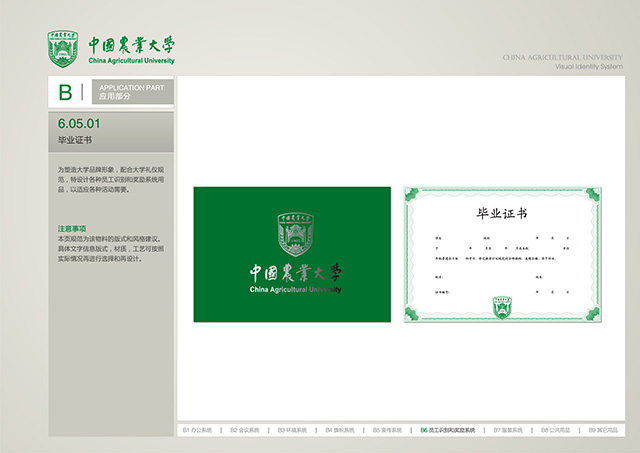Open the B5 宣传系统 tab
This screenshot has height=453, width=640.
point(387,429)
